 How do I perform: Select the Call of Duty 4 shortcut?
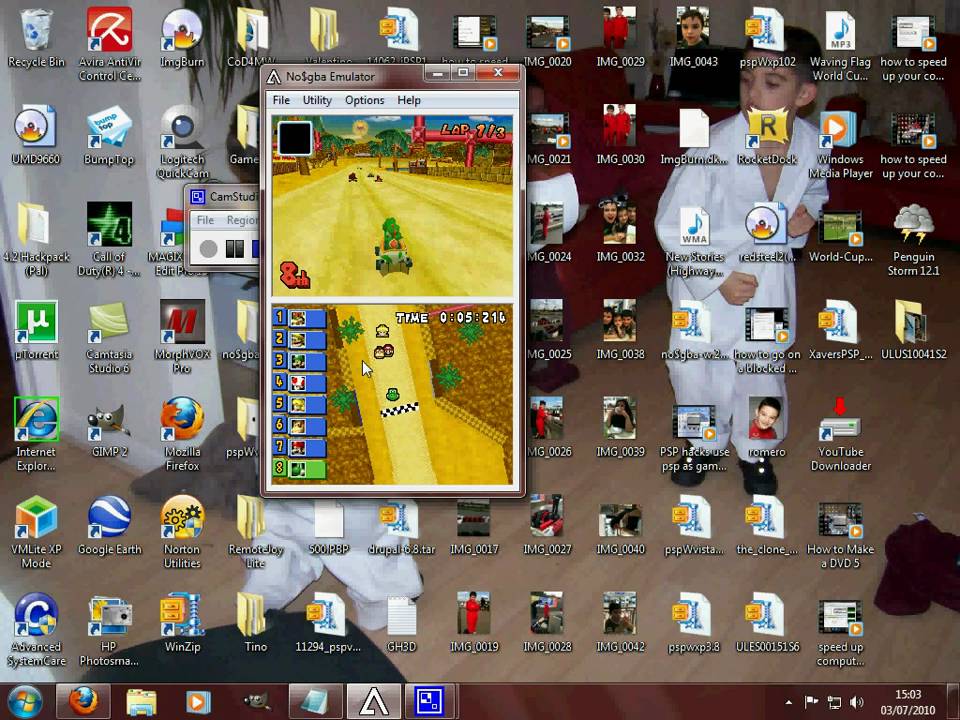[x=109, y=239]
